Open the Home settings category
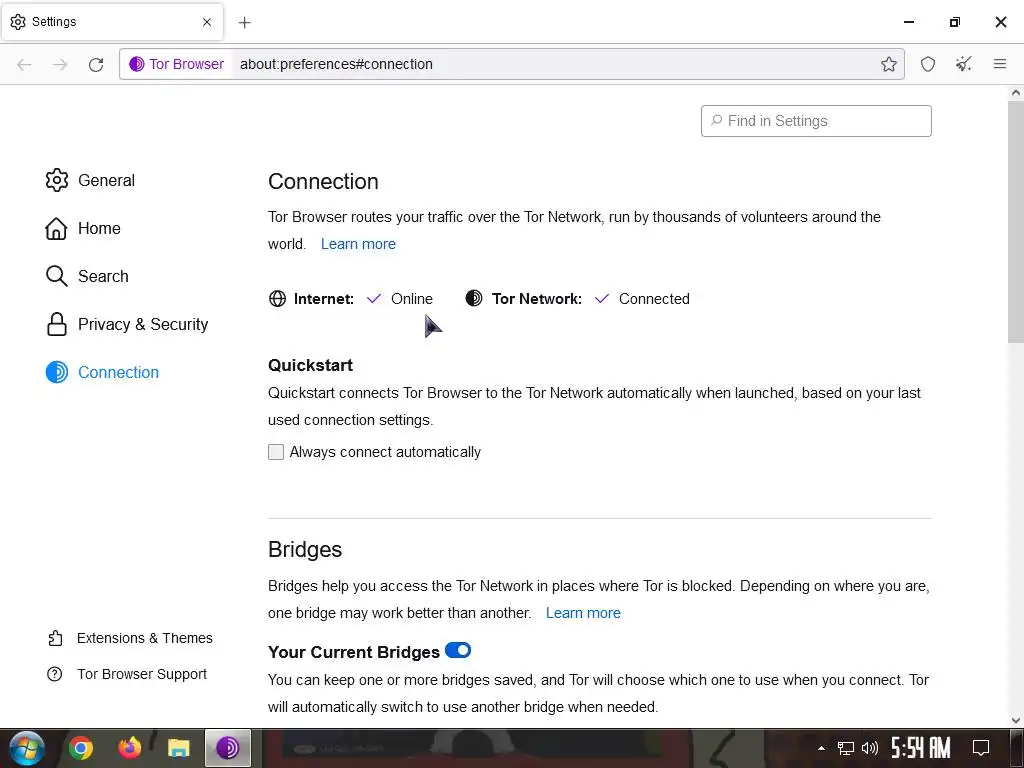Viewport: 1024px width, 768px height. pos(83,229)
